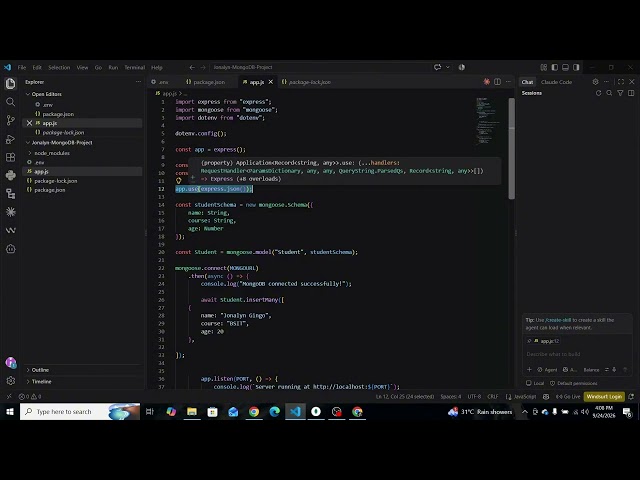
Task: Open the Search view in activity bar
Action: coord(11,102)
